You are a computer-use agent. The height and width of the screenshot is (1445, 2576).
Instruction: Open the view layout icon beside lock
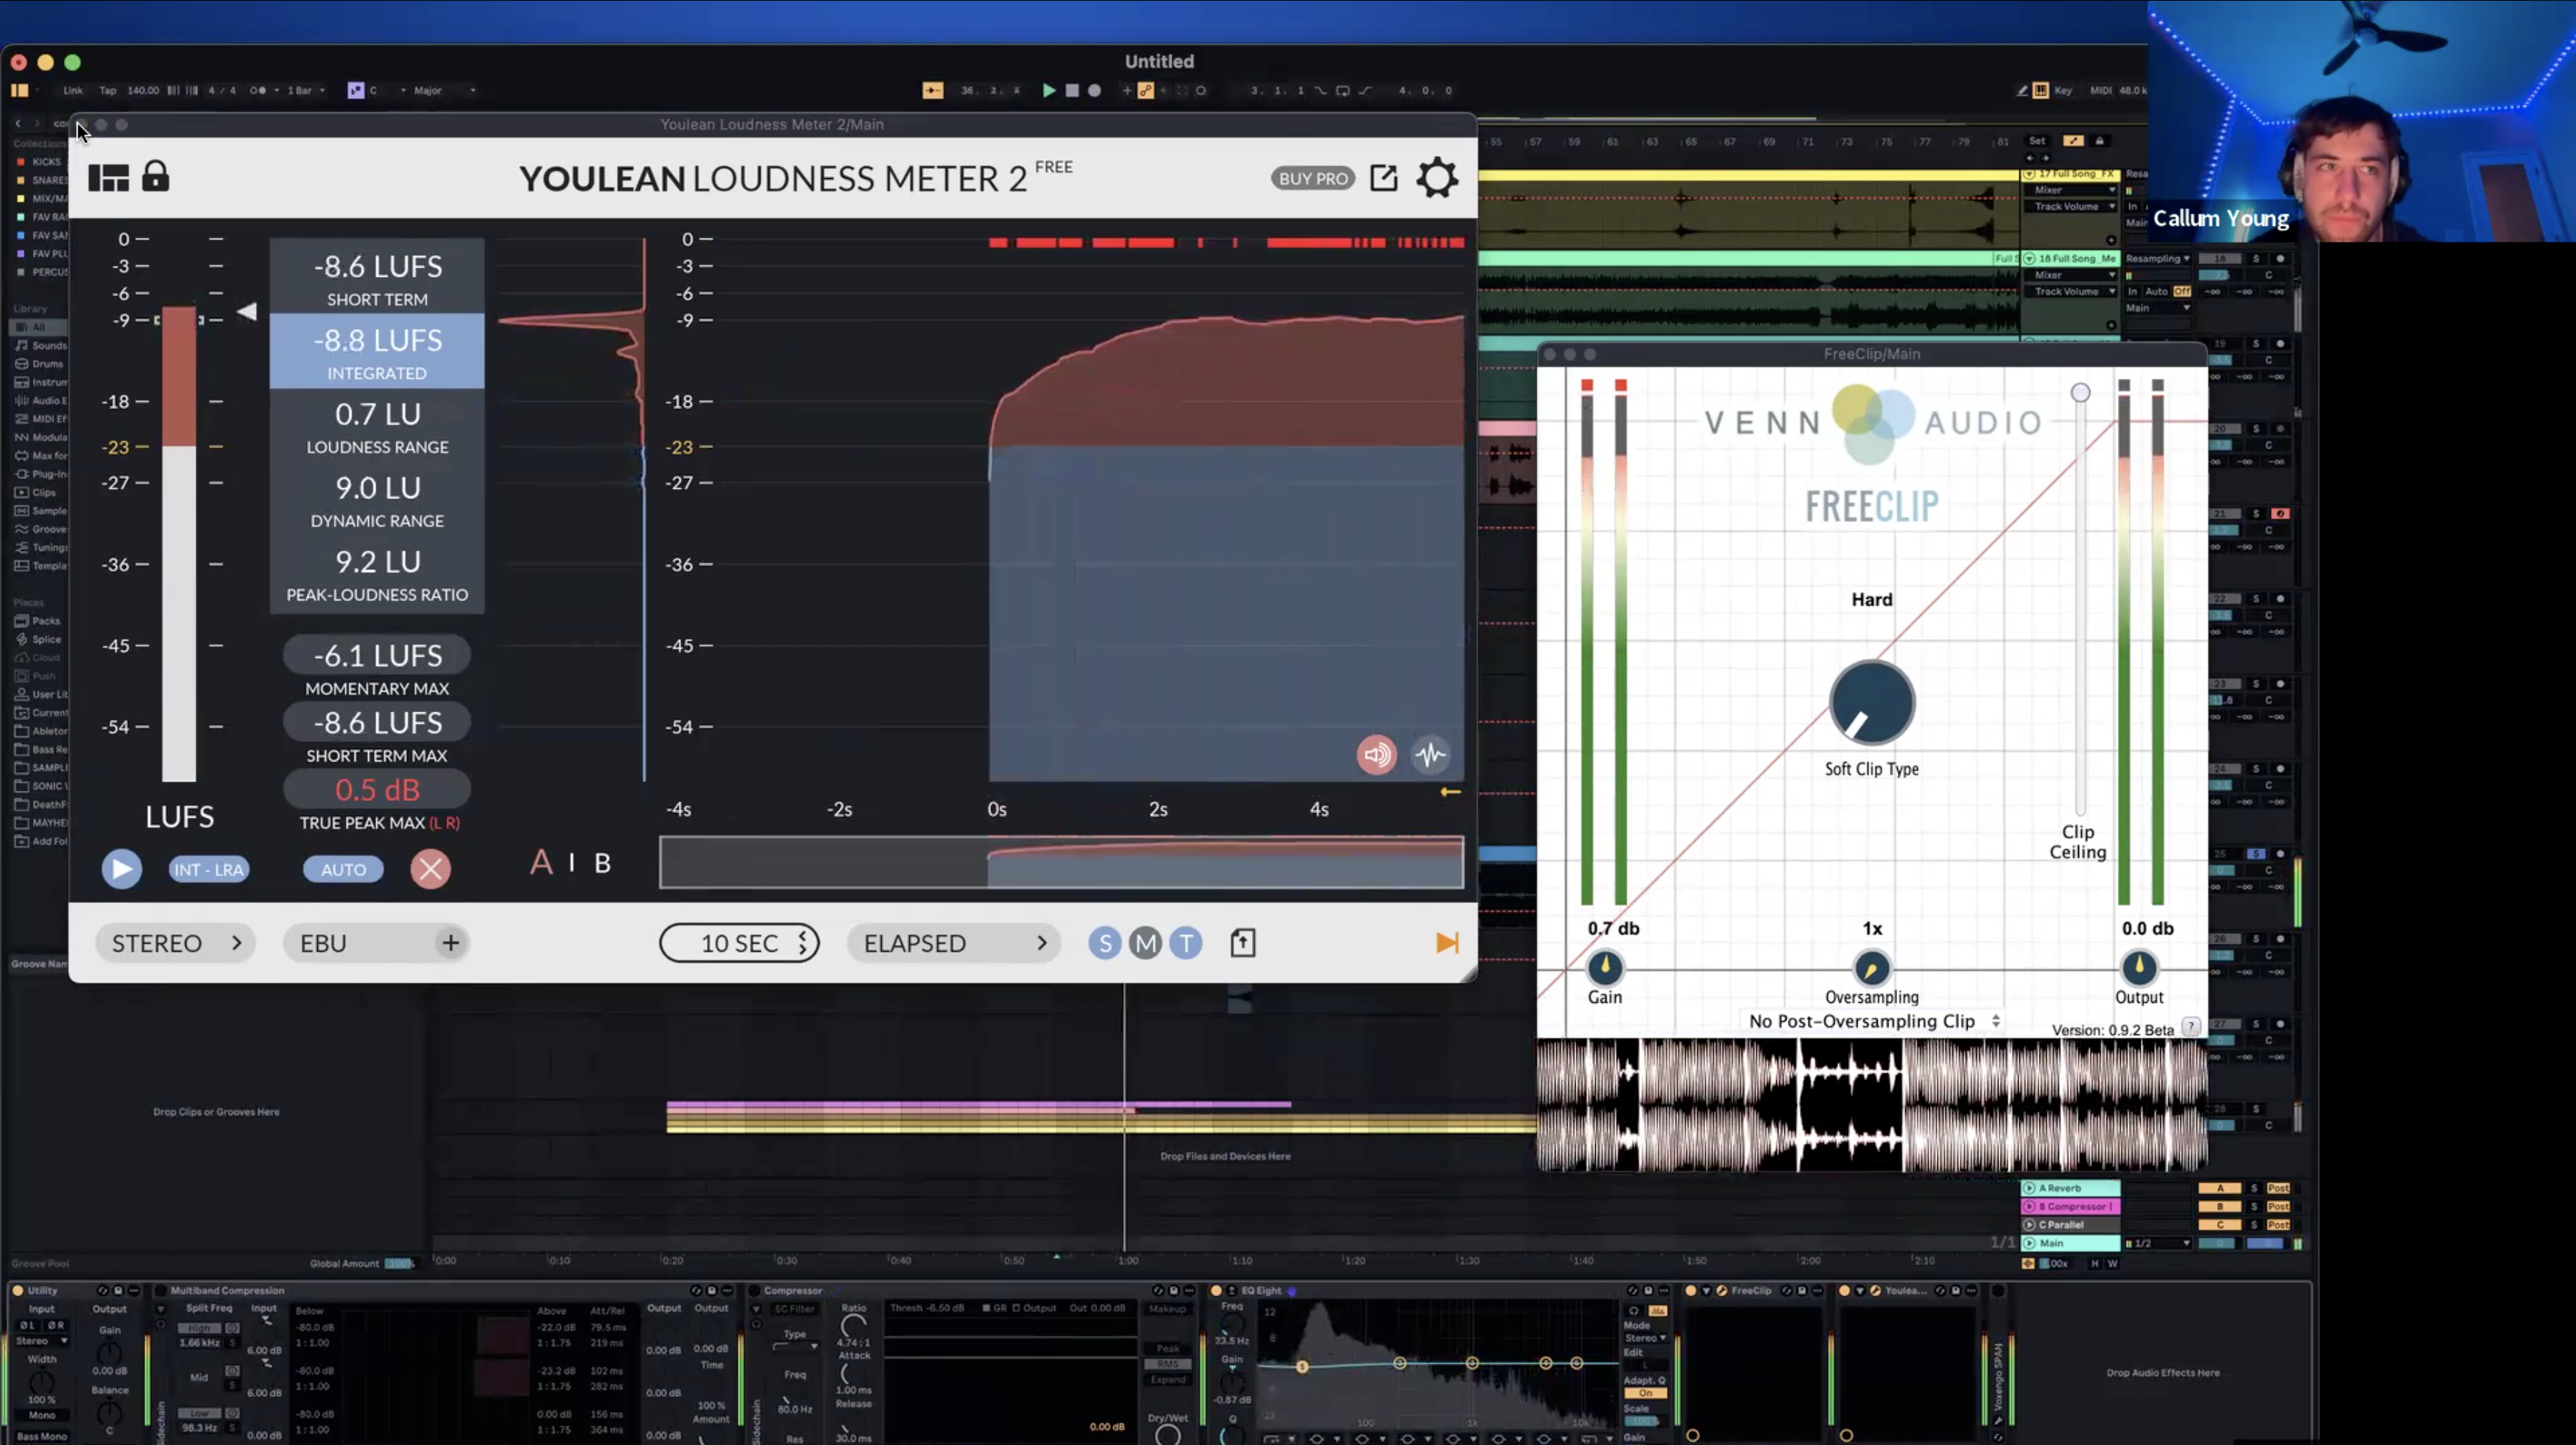click(108, 178)
